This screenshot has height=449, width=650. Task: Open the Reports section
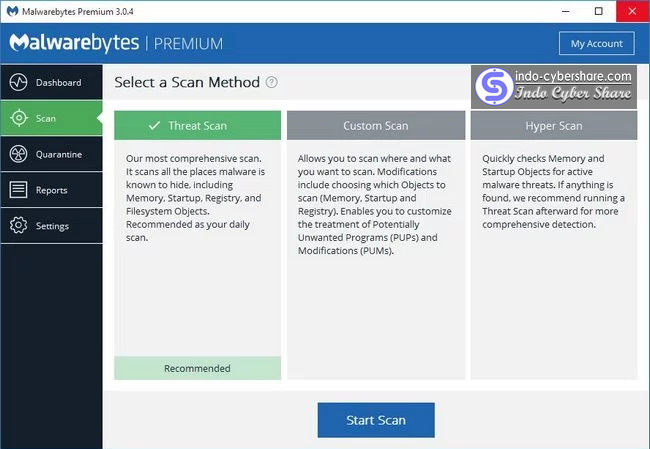pyautogui.click(x=51, y=190)
